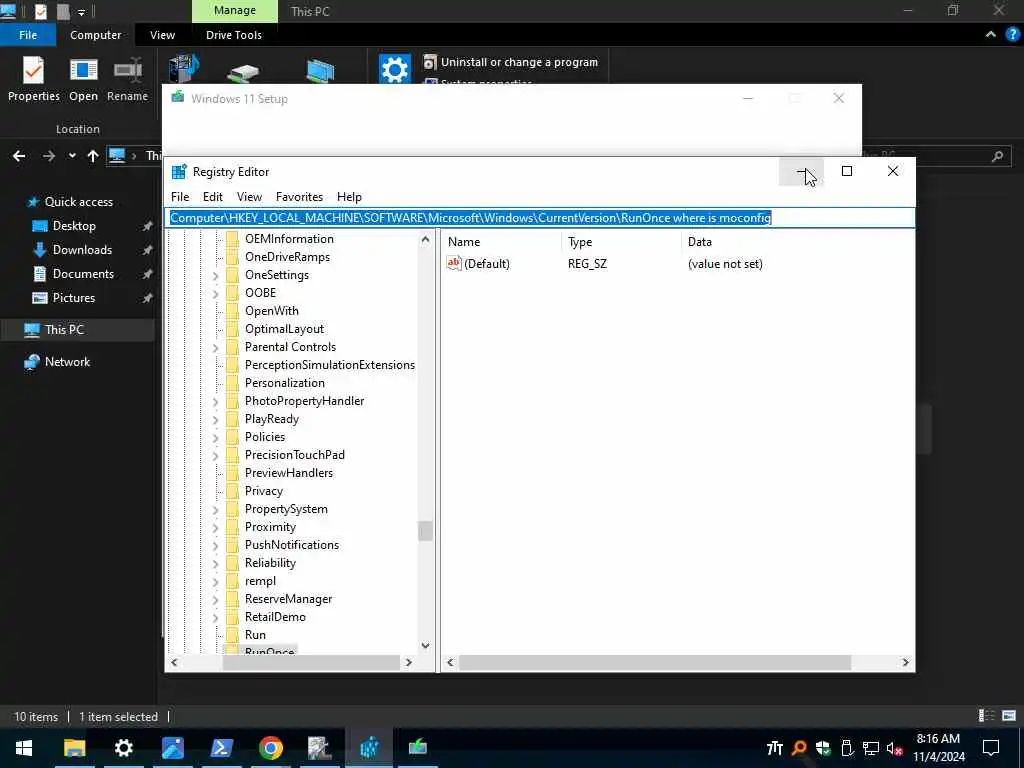Open Downloads in the navigation pane
The width and height of the screenshot is (1024, 768).
point(82,249)
